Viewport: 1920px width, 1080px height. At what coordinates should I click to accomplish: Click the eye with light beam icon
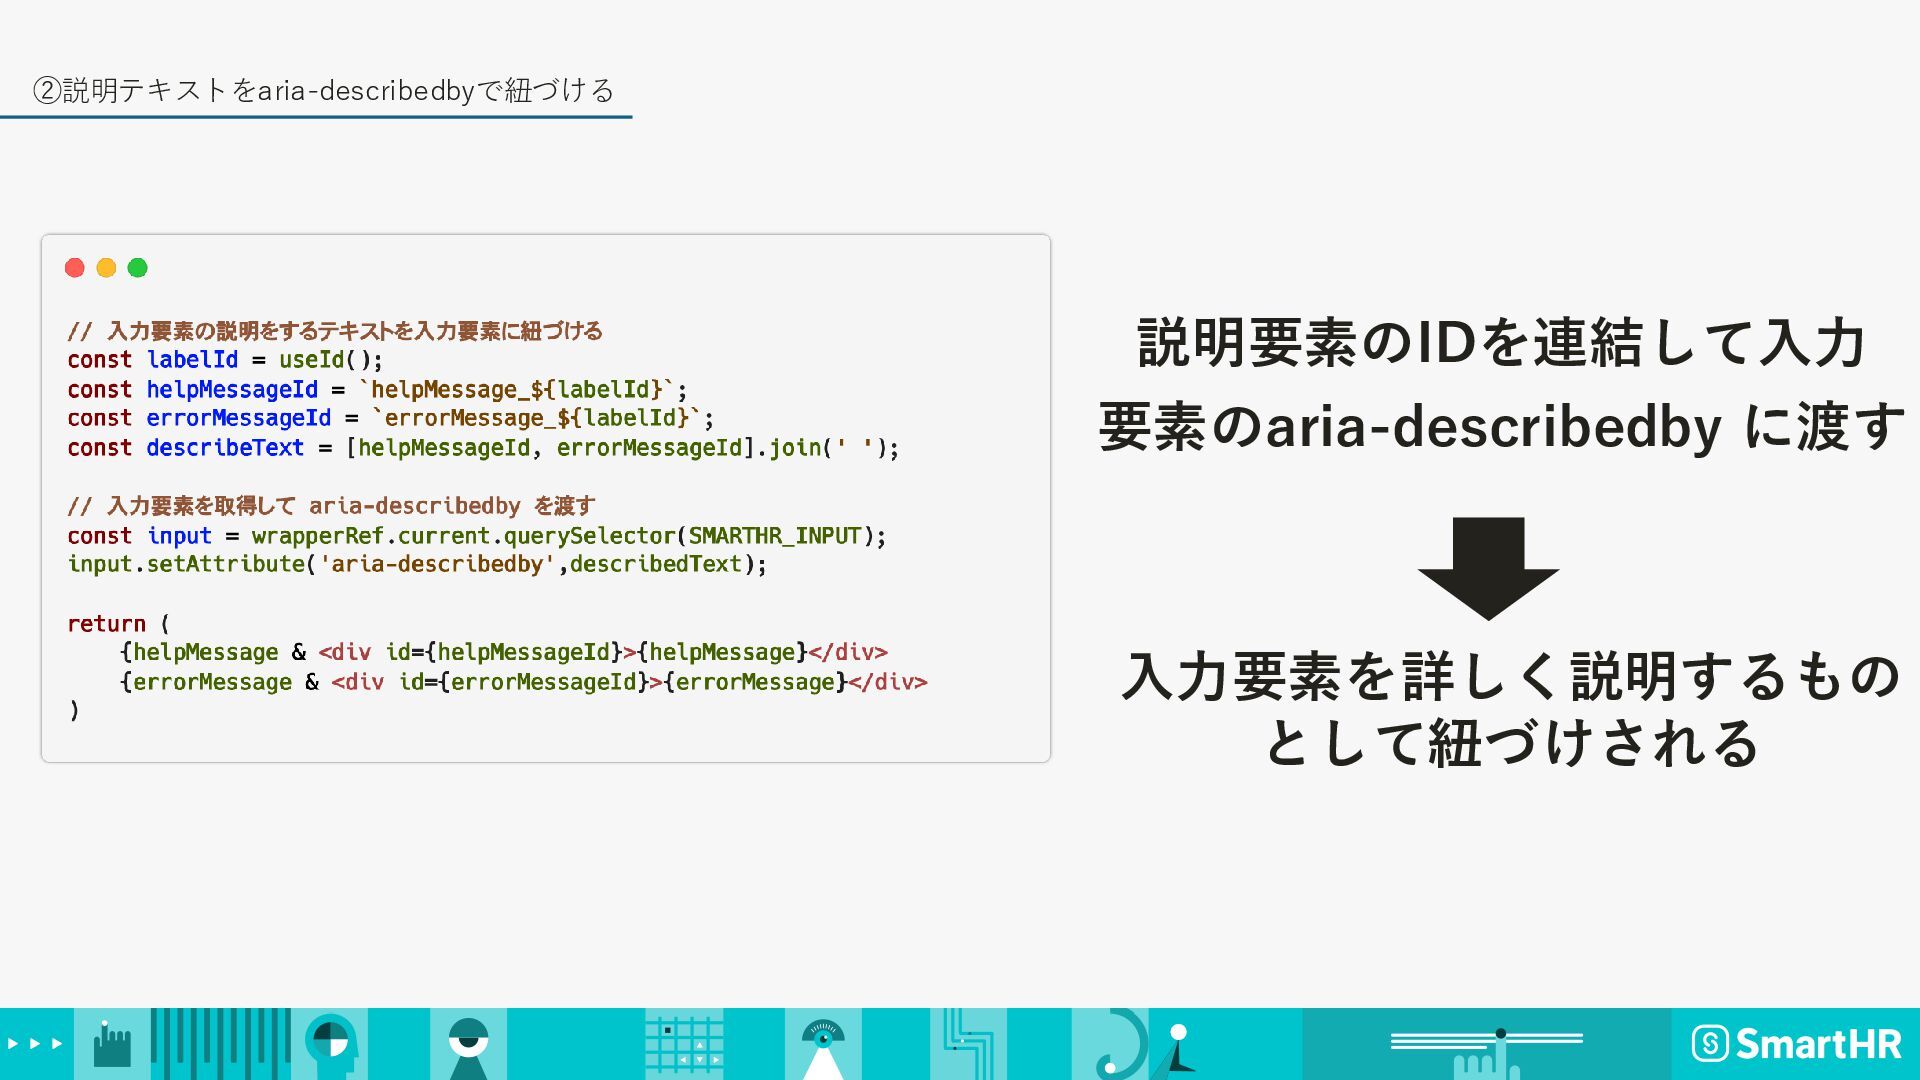[823, 1045]
